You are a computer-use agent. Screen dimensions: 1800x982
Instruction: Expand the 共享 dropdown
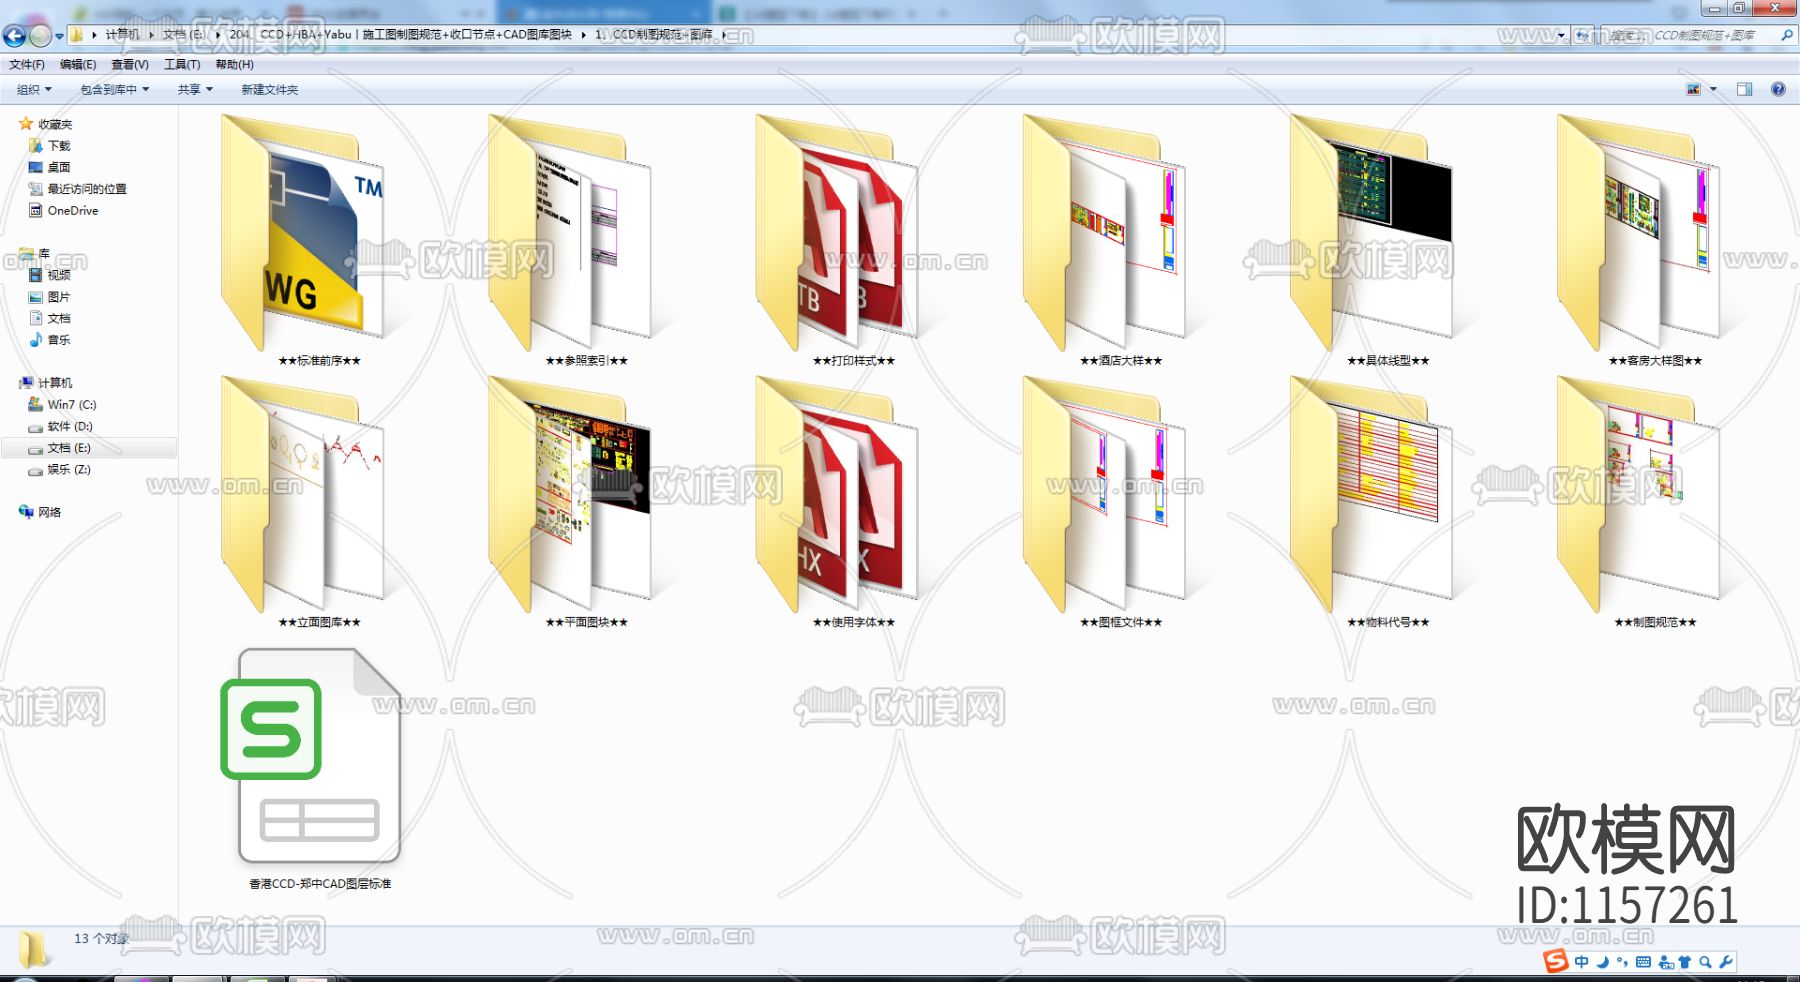[x=195, y=89]
